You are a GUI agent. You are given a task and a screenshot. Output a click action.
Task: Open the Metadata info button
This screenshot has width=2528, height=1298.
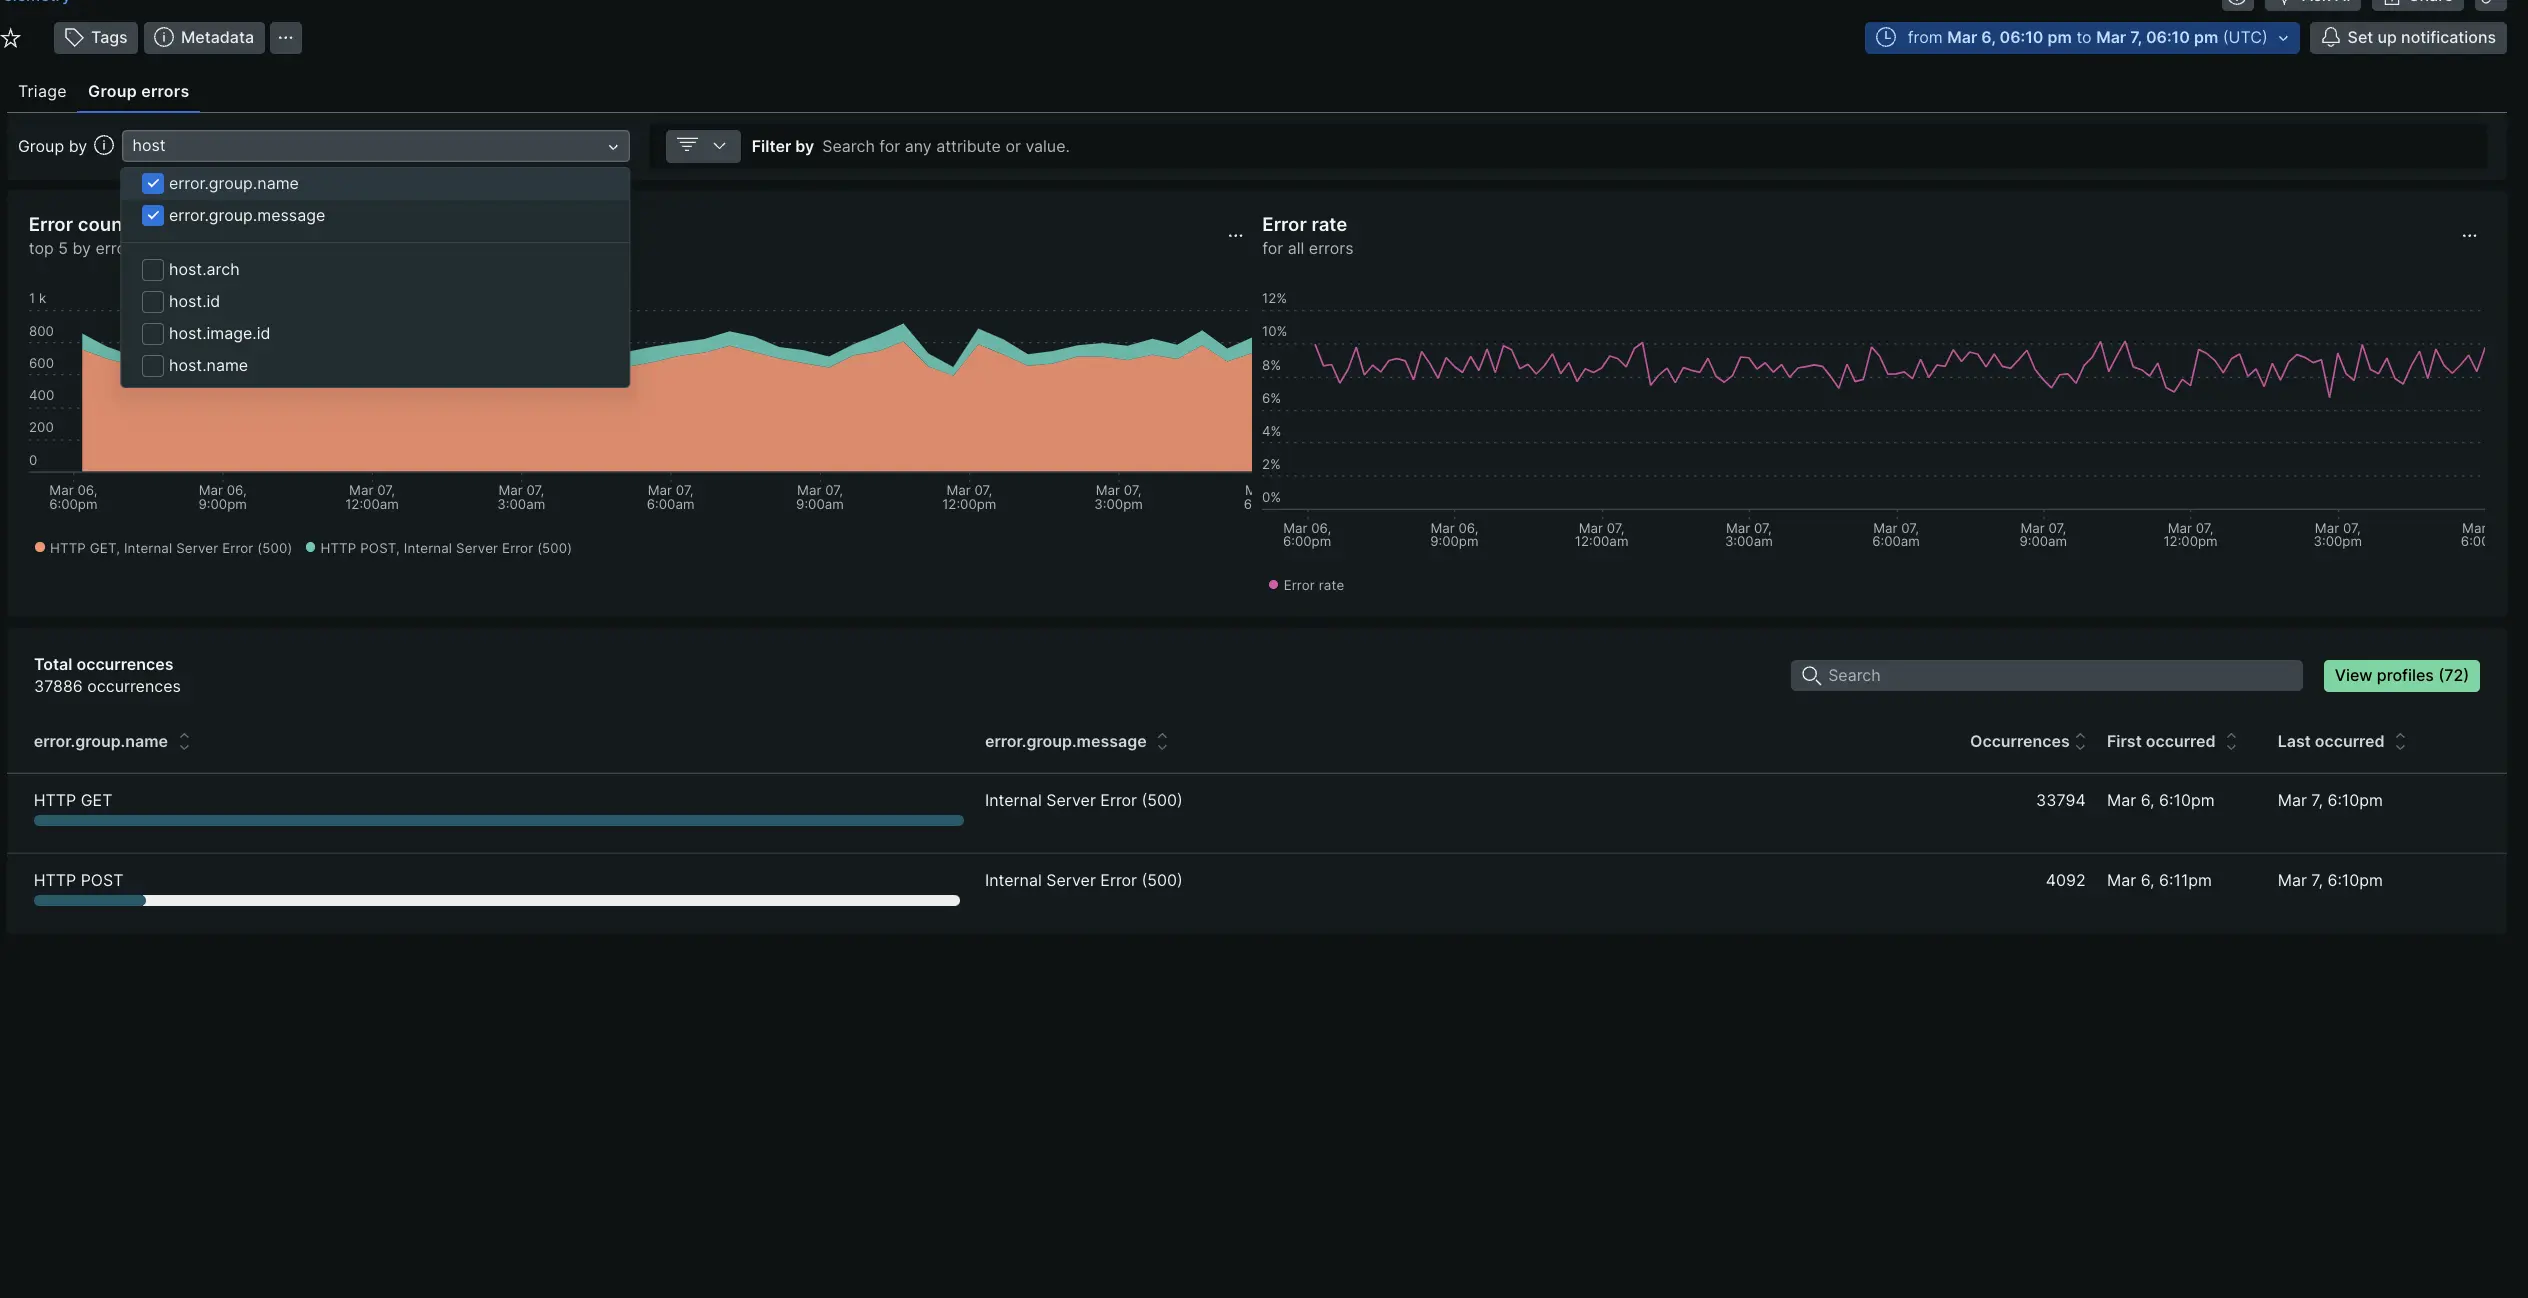click(204, 38)
